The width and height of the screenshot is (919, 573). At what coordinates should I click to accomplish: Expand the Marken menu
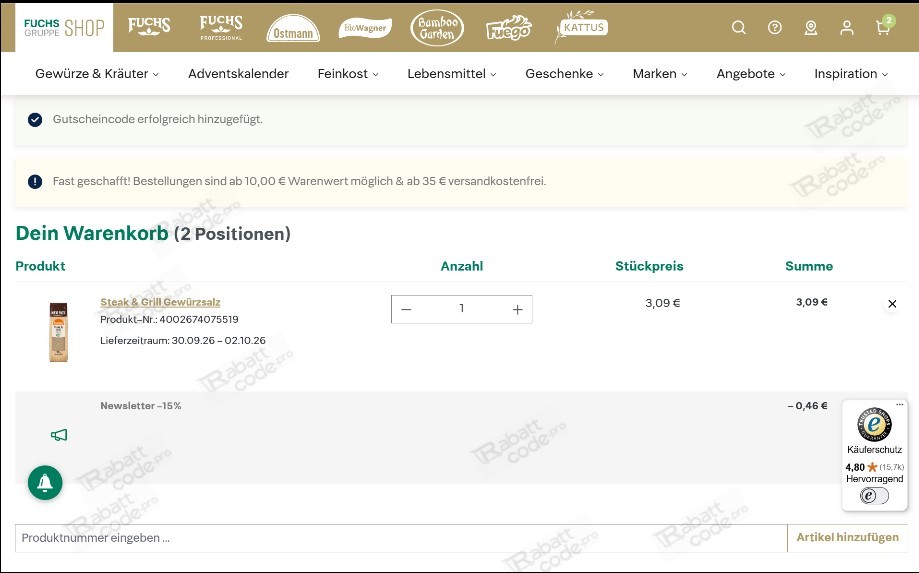660,74
